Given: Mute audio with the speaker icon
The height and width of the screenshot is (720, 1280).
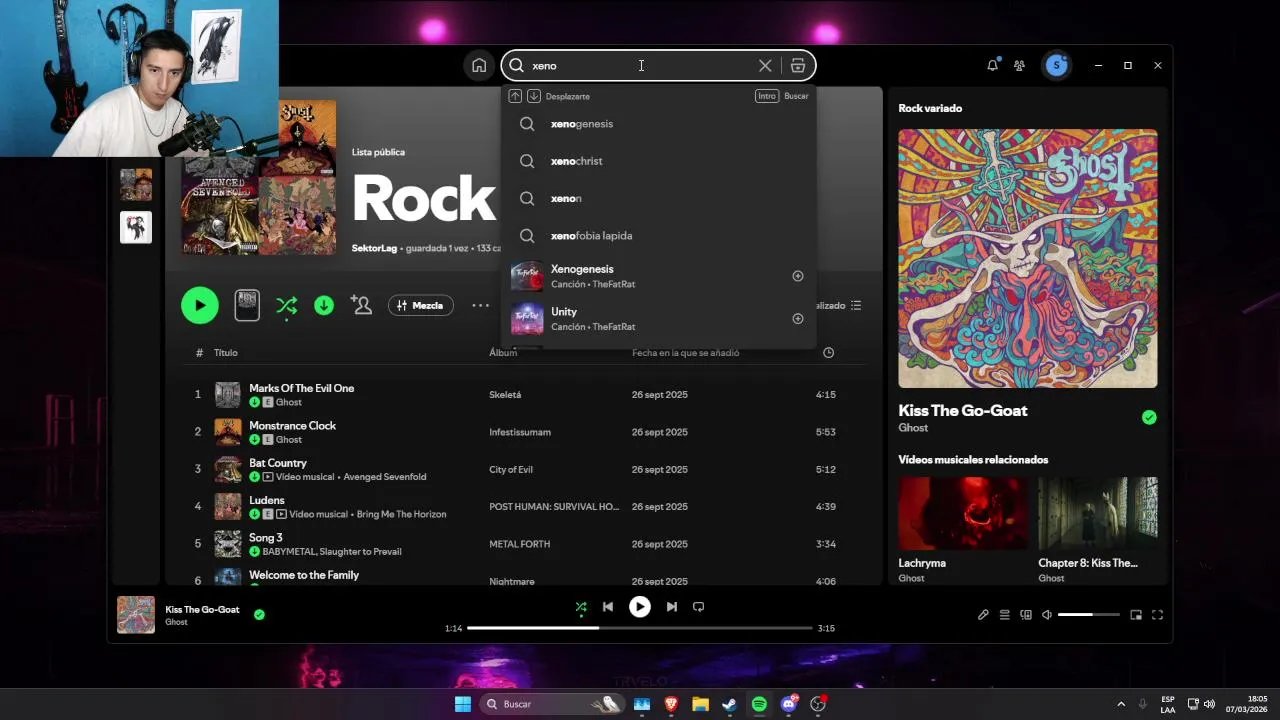Looking at the screenshot, I should click(1047, 615).
